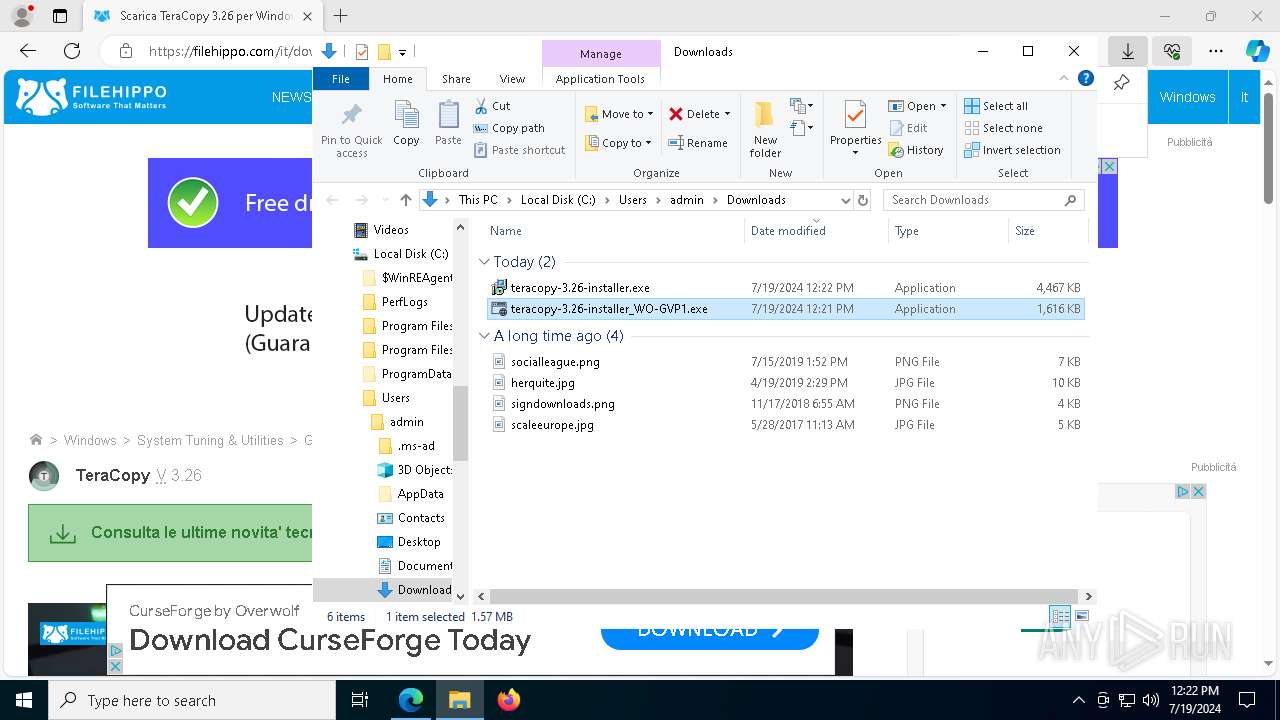Select signdownloads.png file
This screenshot has width=1280, height=720.
(562, 404)
